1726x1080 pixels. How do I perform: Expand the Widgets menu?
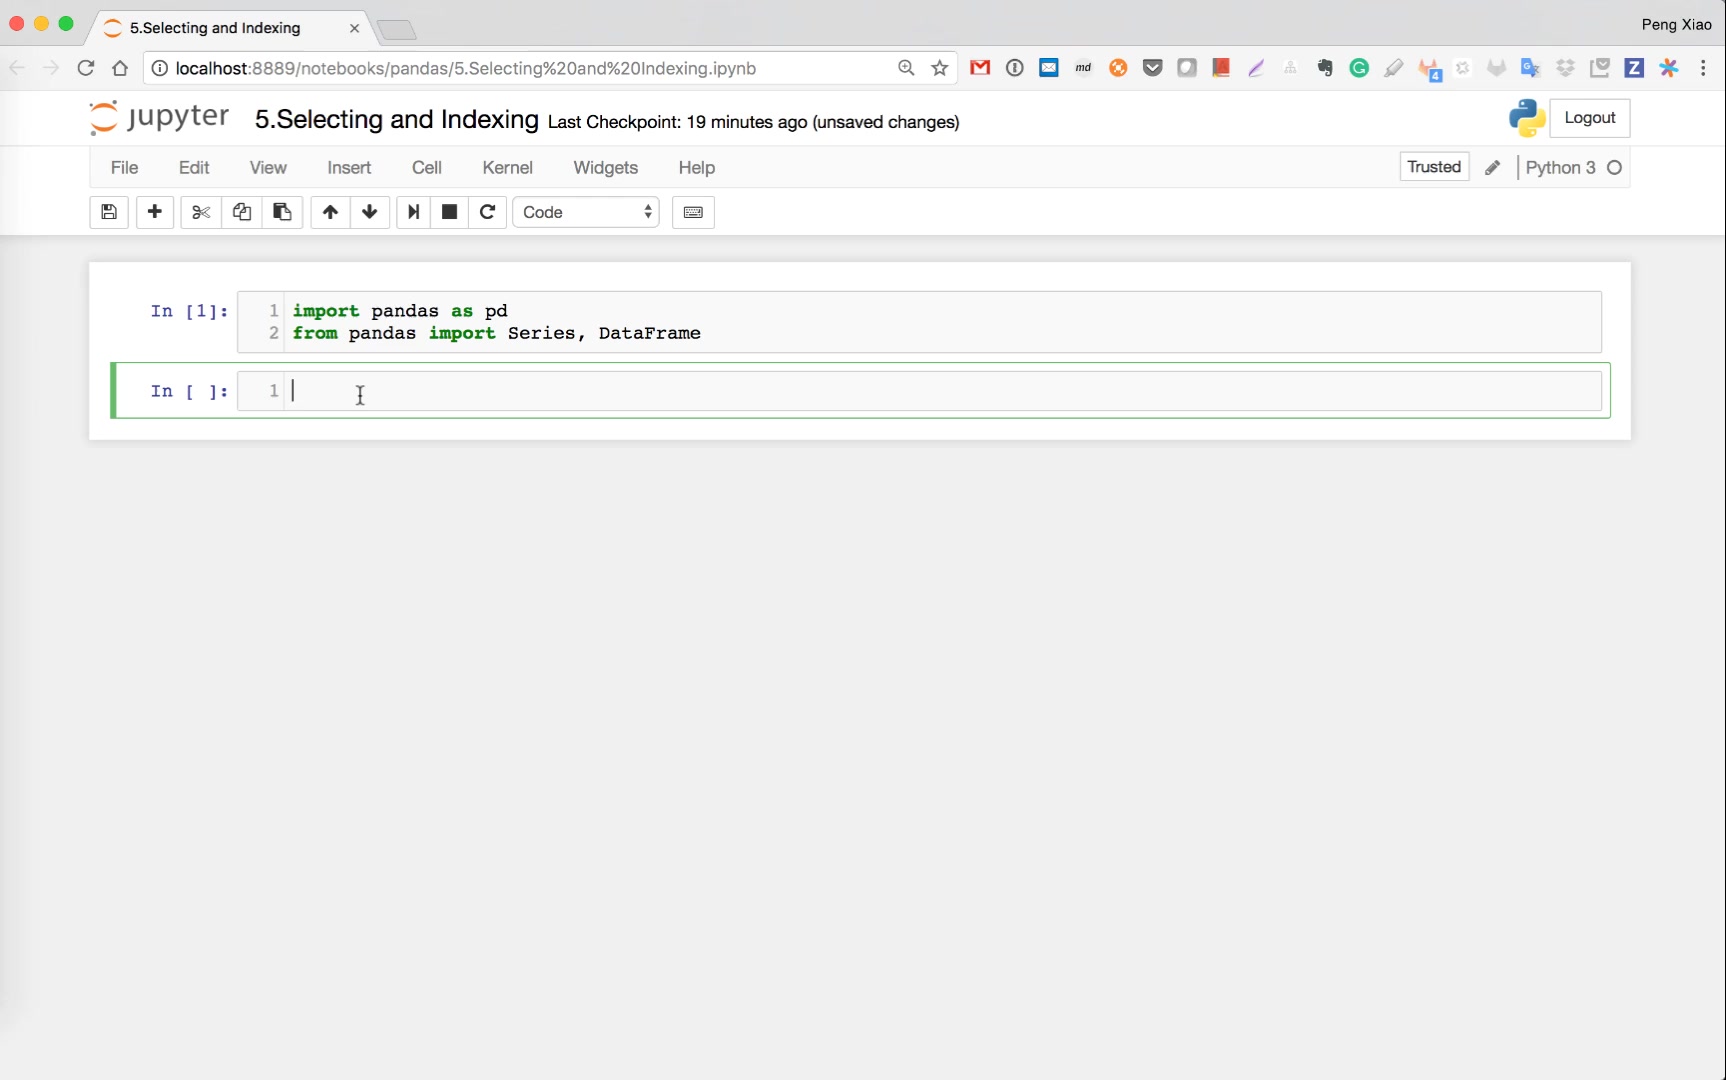pos(605,168)
